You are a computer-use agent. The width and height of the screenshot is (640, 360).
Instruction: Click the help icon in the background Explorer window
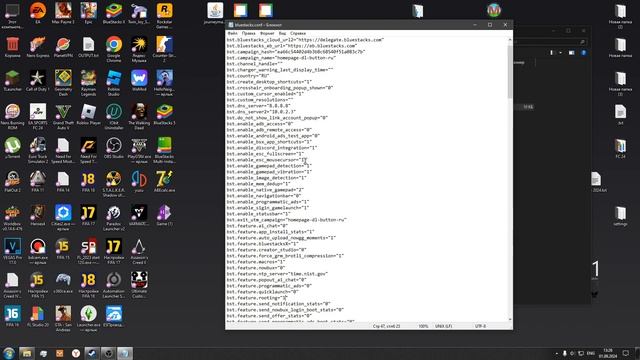coord(584,53)
